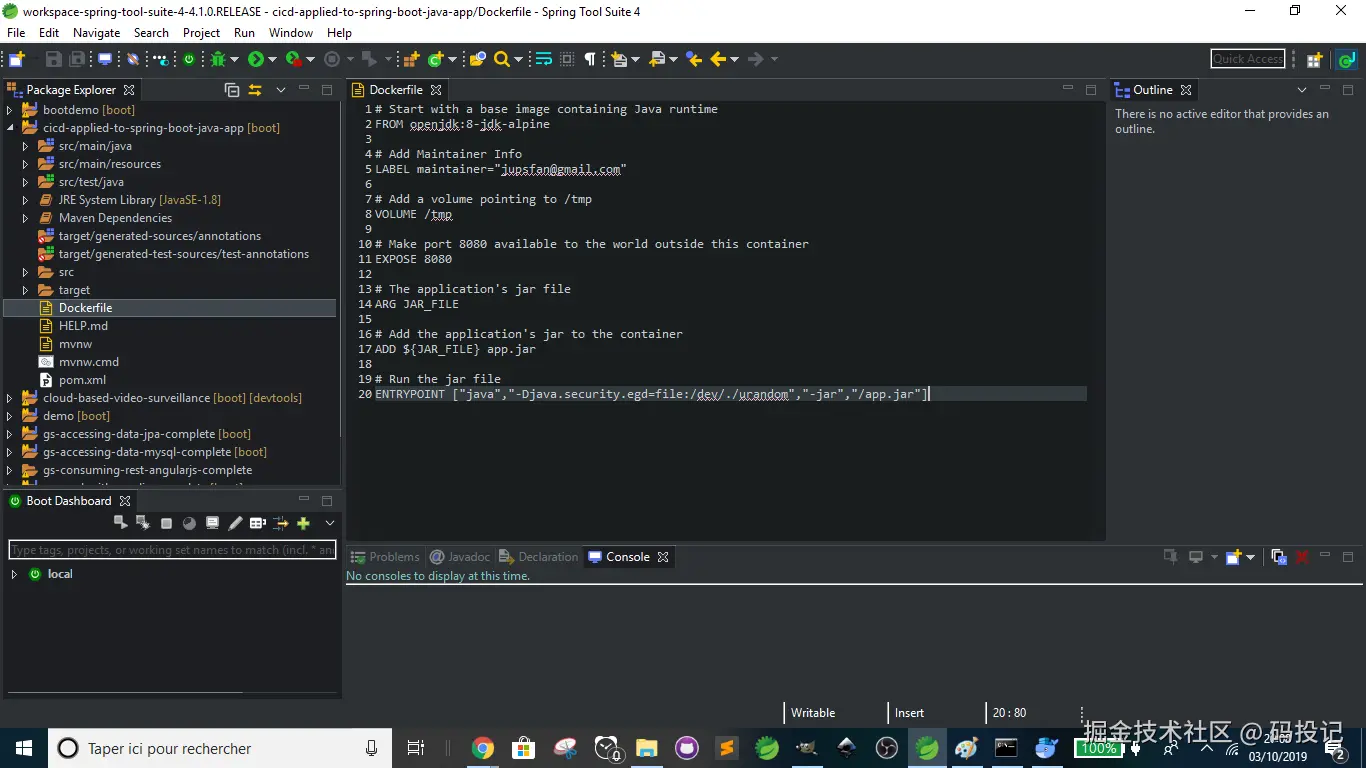Image resolution: width=1366 pixels, height=768 pixels.
Task: Expand src/main/java folder
Action: (x=26, y=146)
